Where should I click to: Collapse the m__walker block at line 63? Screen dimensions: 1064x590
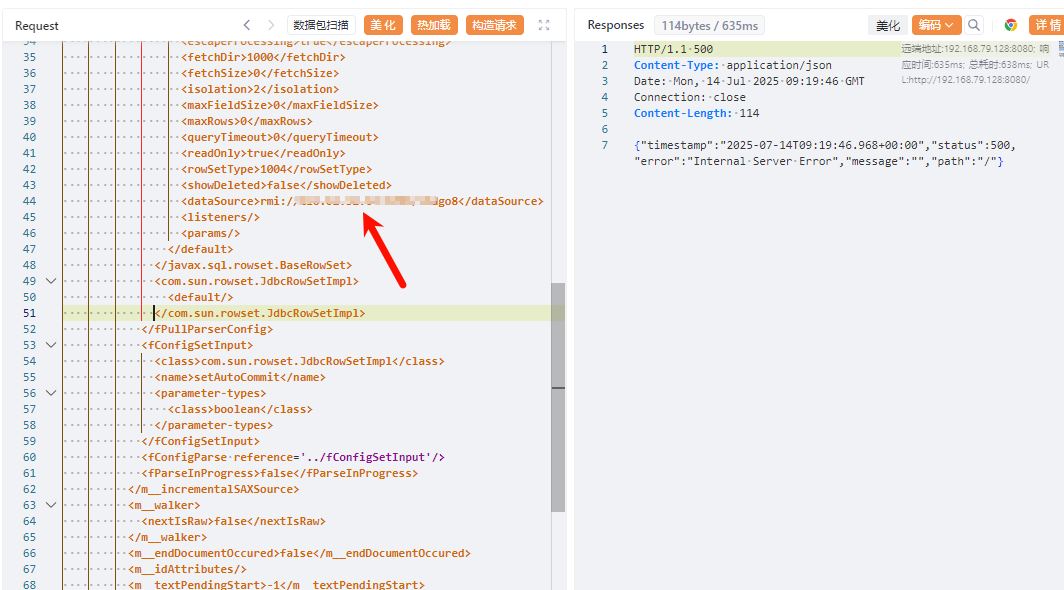coord(51,505)
